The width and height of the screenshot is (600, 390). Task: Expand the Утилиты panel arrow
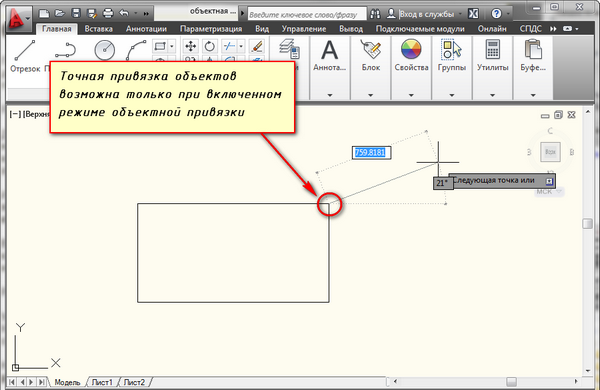(x=492, y=95)
